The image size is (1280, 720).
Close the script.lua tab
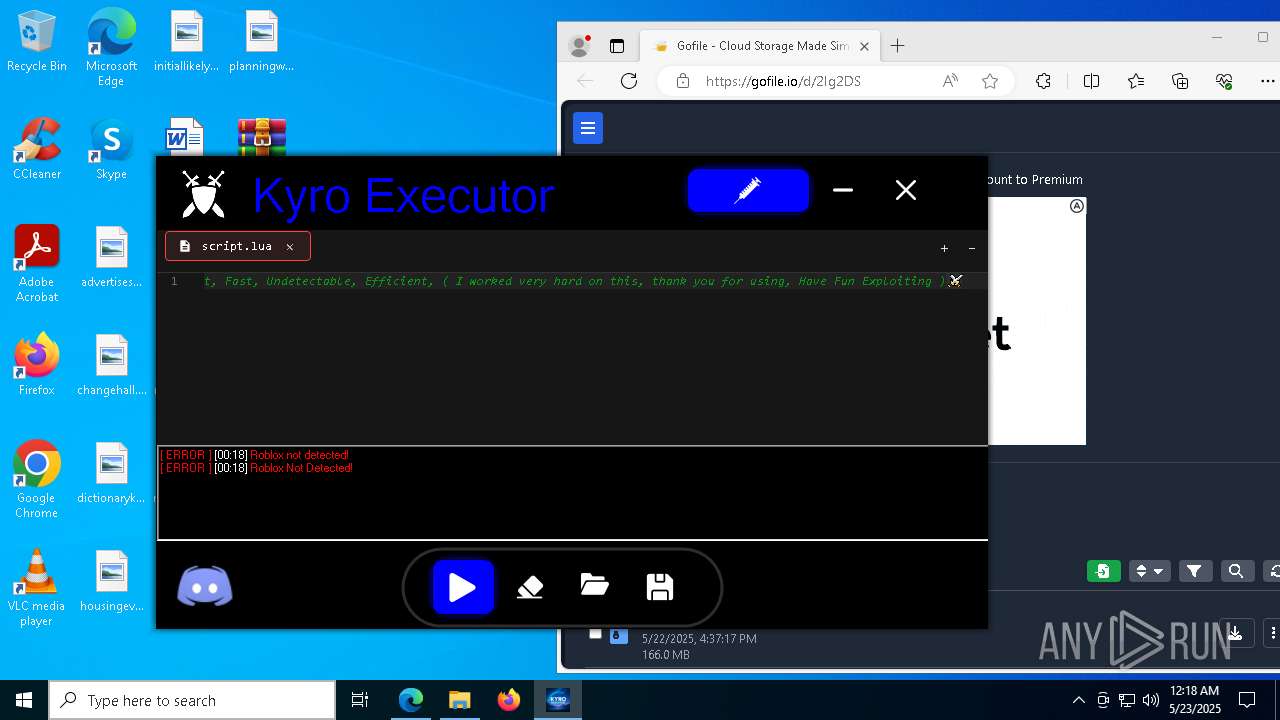(x=290, y=246)
